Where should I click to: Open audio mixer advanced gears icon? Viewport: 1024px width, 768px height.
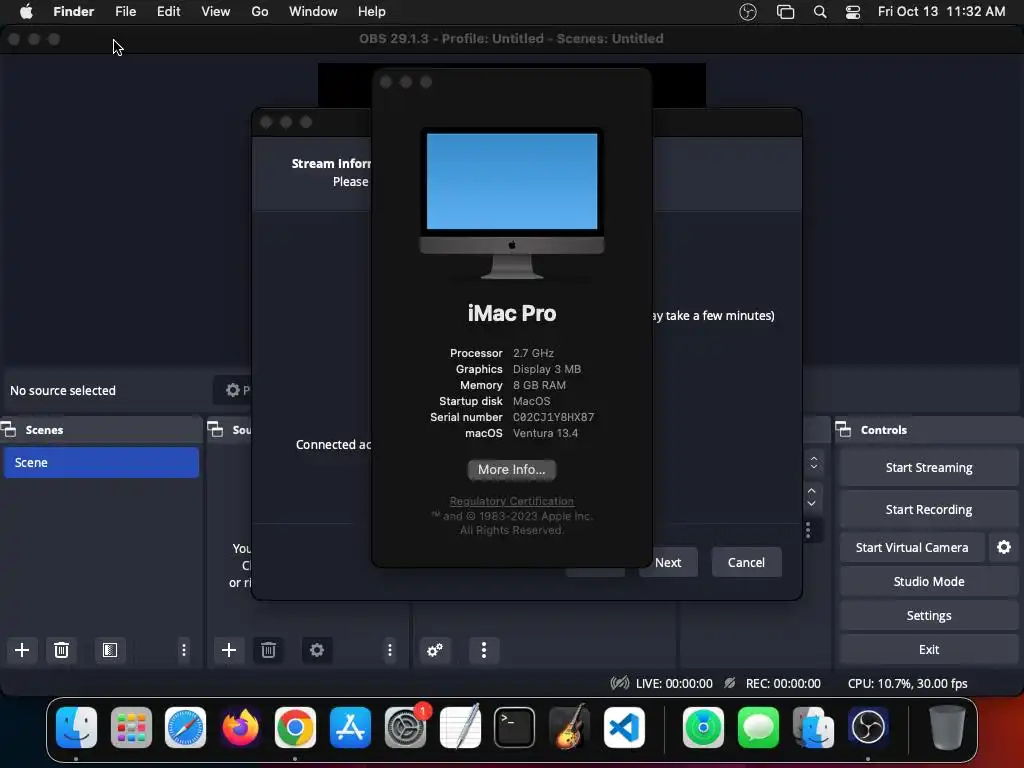(x=435, y=650)
